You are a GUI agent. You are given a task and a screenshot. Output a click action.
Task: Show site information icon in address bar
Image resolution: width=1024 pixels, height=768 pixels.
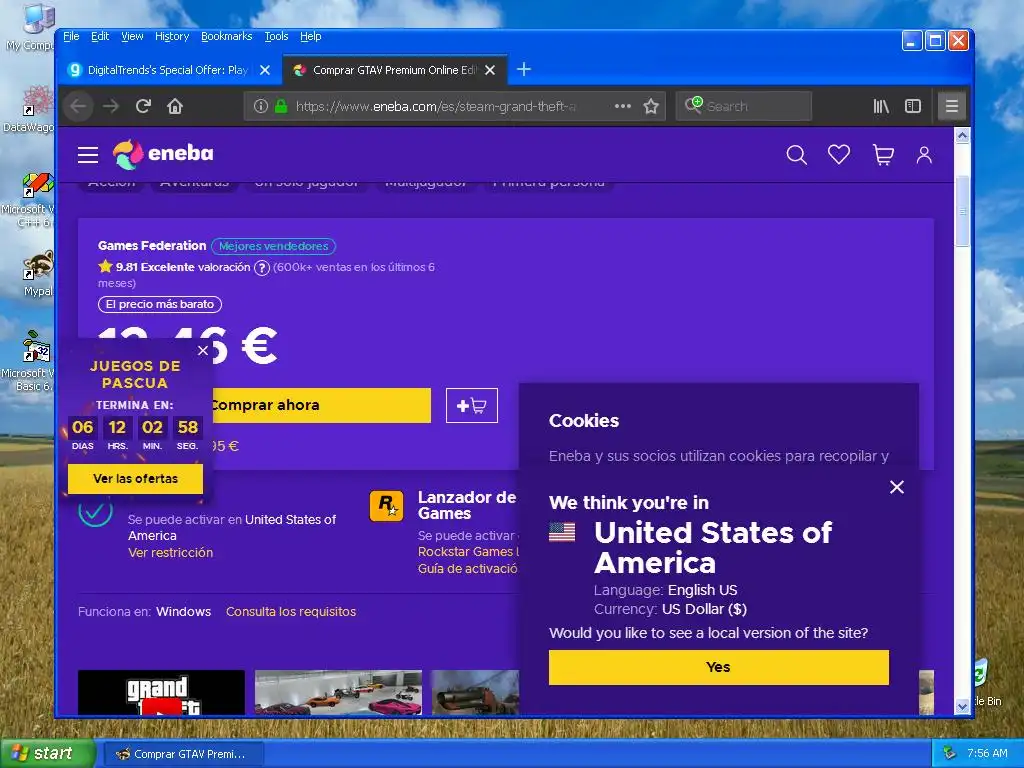click(261, 106)
